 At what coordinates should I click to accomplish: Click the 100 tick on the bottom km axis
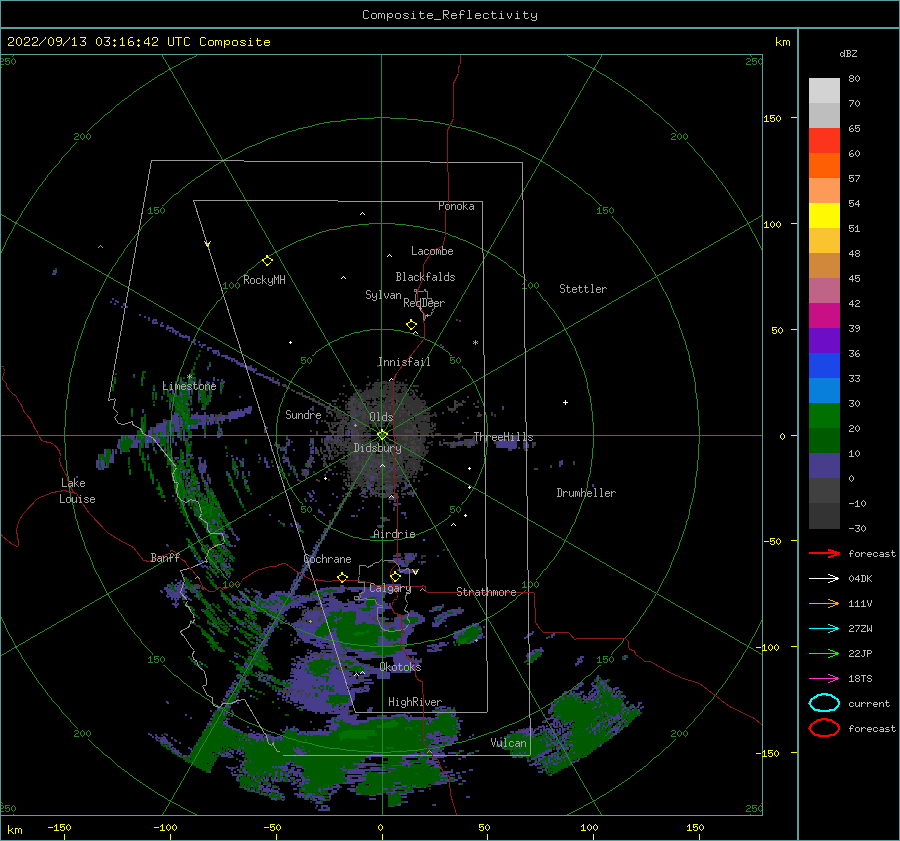tap(589, 827)
